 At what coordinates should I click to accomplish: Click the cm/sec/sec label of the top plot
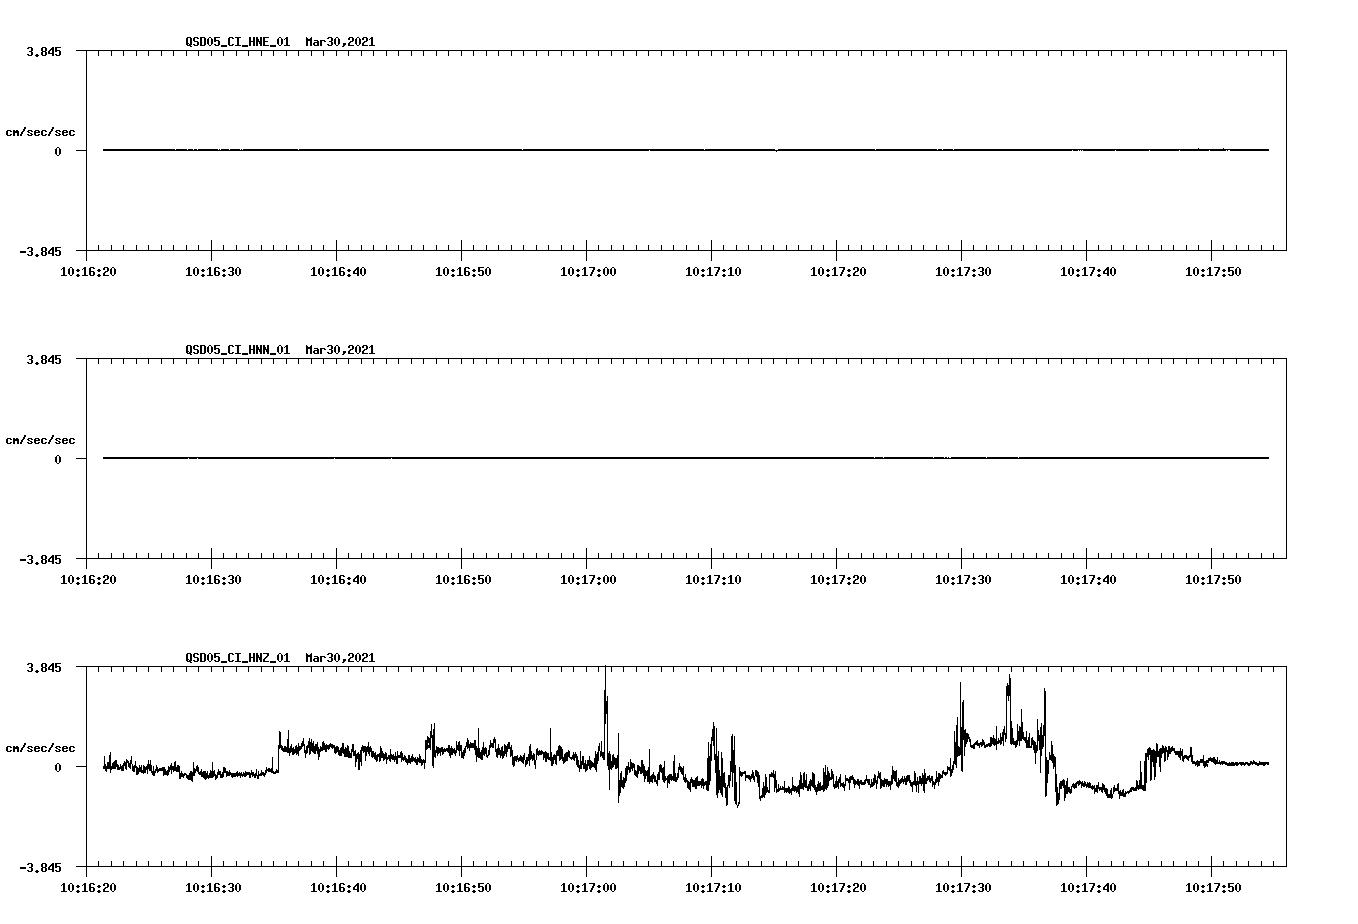[x=41, y=131]
